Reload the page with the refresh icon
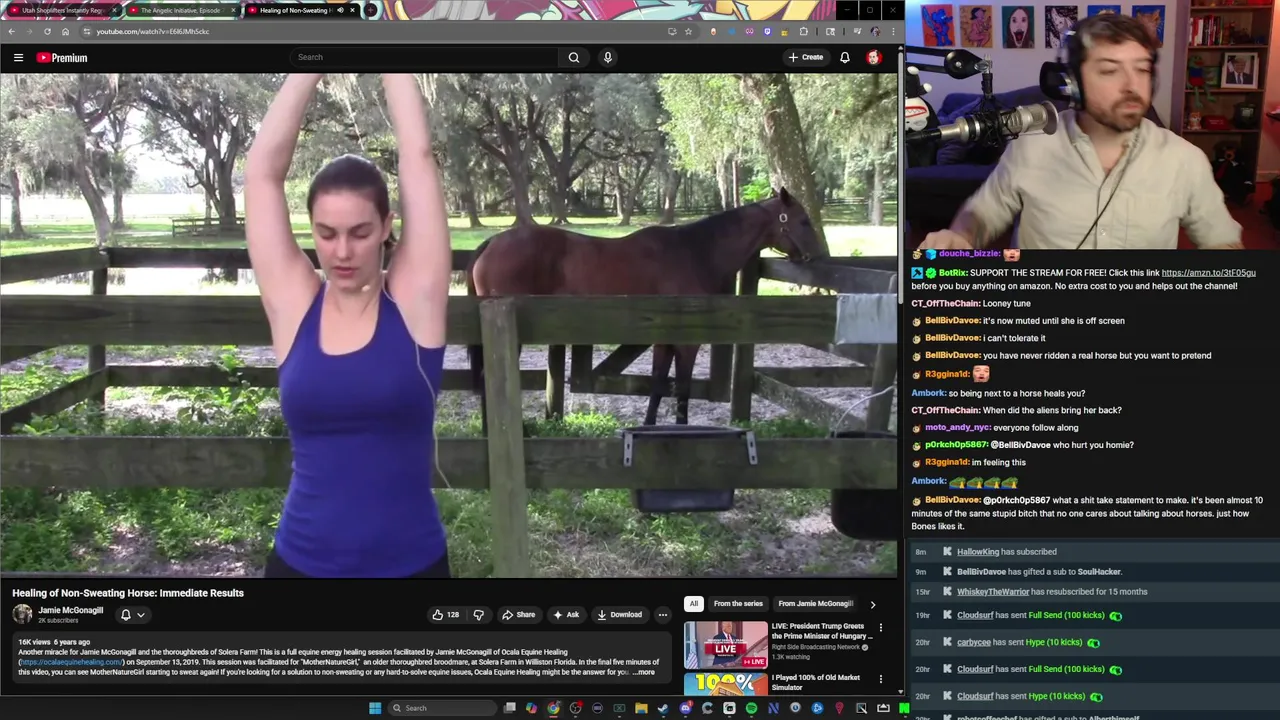The width and height of the screenshot is (1280, 720). pos(47,31)
